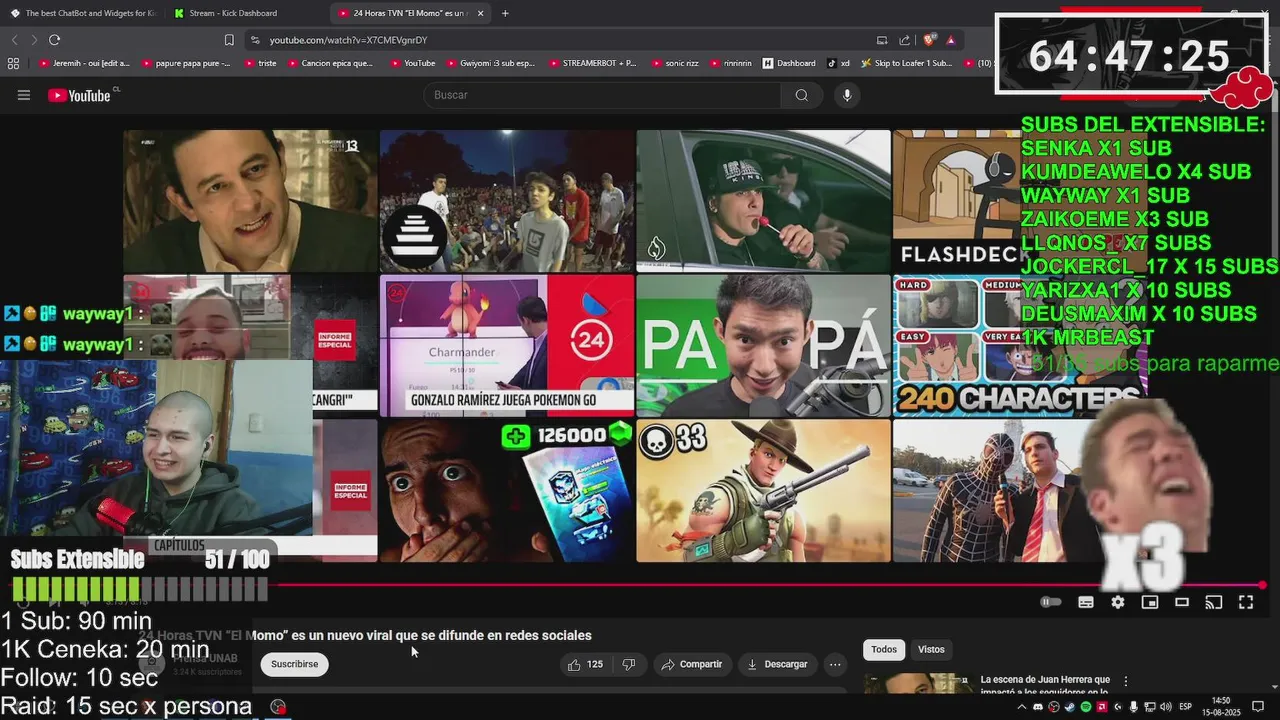Image resolution: width=1280 pixels, height=720 pixels.
Task: Click the Descargar download button
Action: (x=777, y=664)
